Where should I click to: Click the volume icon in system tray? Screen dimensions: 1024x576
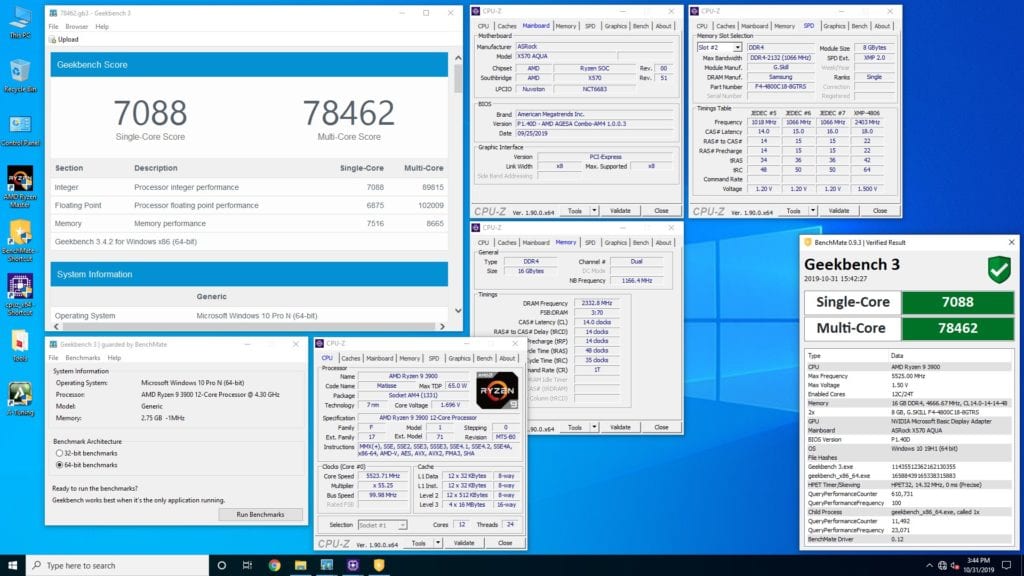coord(955,566)
